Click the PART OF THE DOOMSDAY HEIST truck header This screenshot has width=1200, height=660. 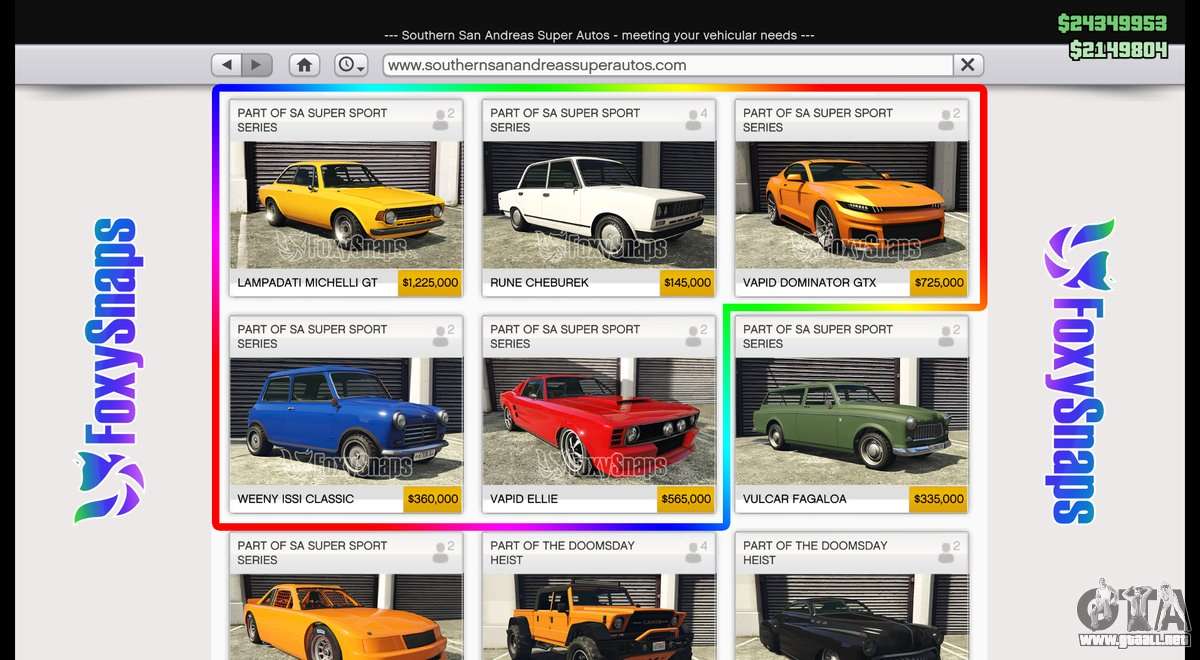click(x=562, y=553)
